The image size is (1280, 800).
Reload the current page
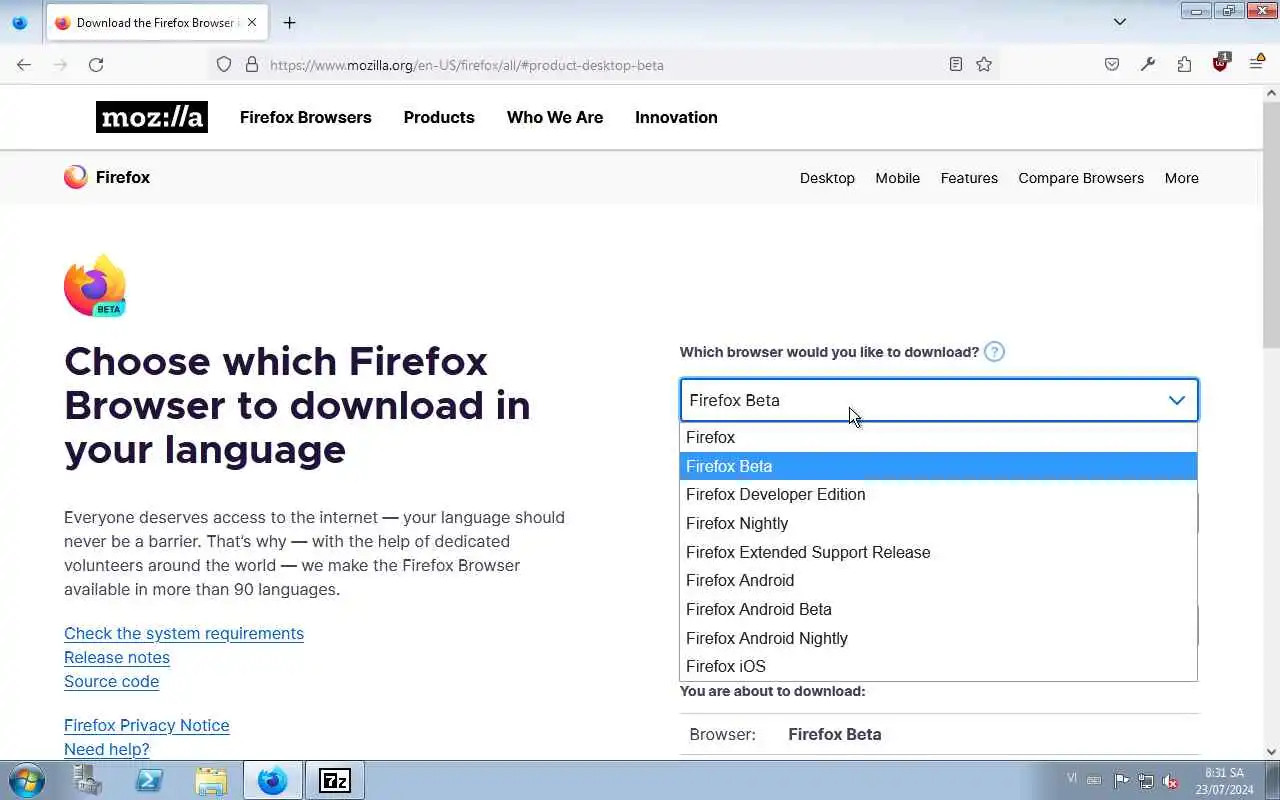coord(96,64)
